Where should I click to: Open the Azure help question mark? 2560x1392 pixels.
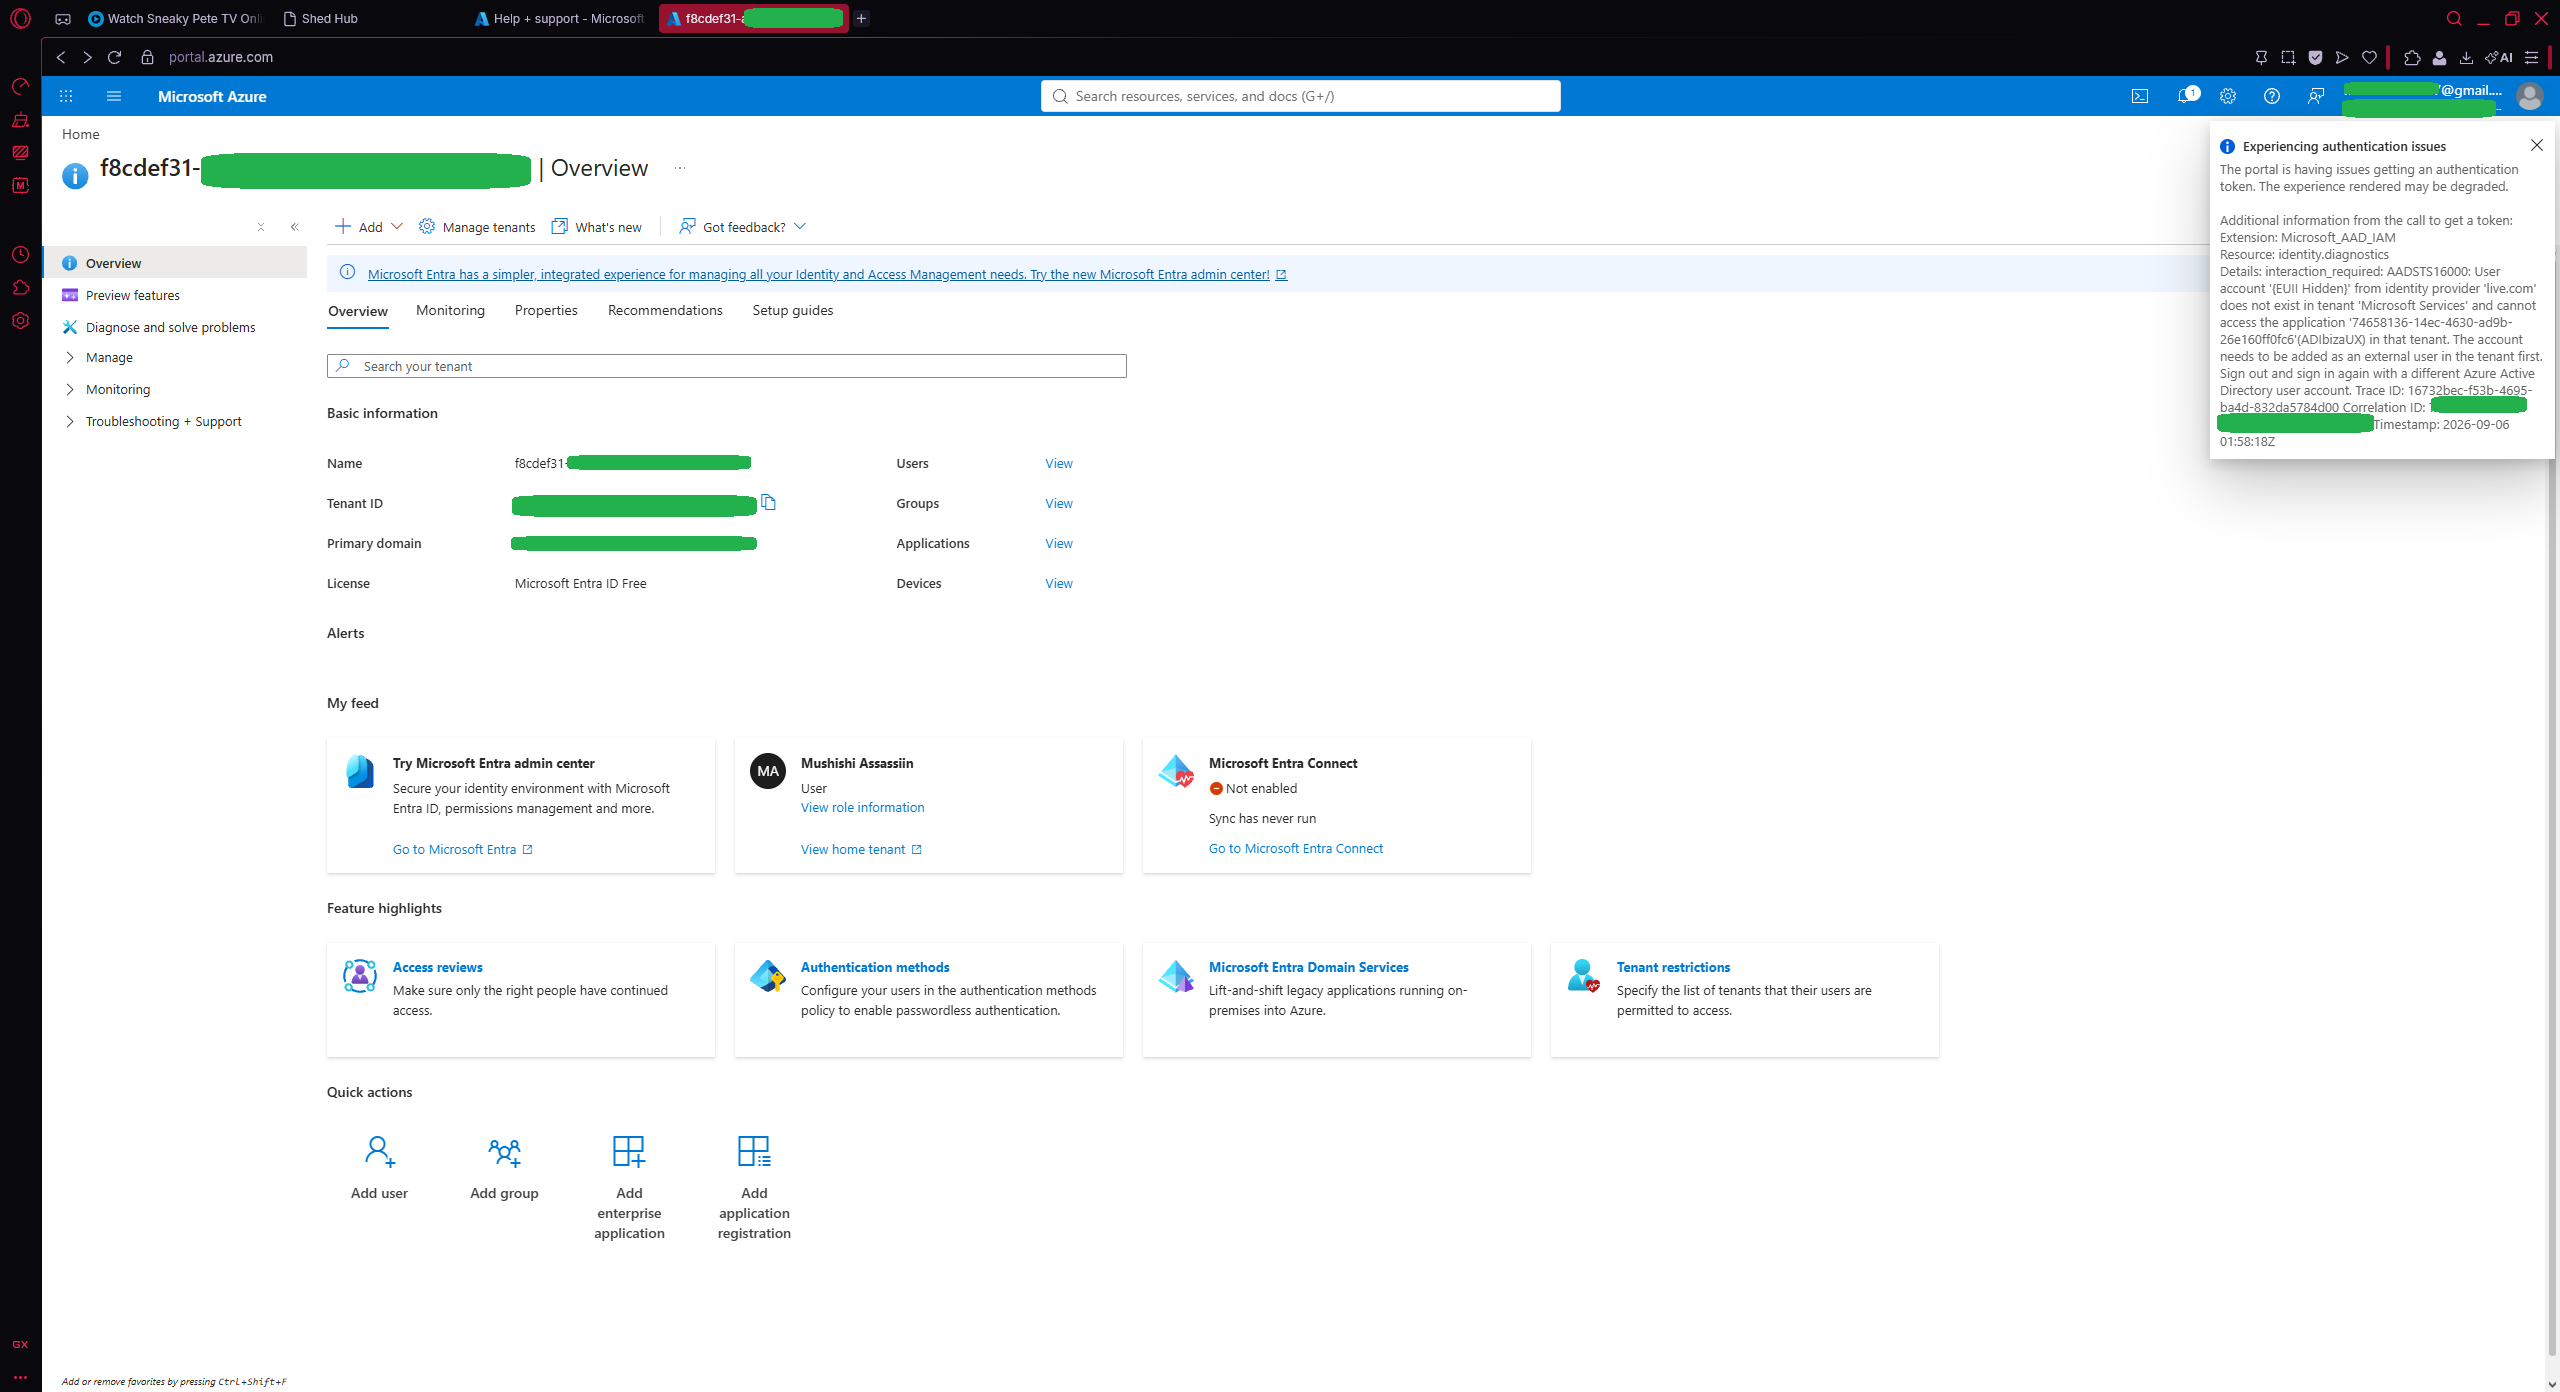tap(2272, 96)
